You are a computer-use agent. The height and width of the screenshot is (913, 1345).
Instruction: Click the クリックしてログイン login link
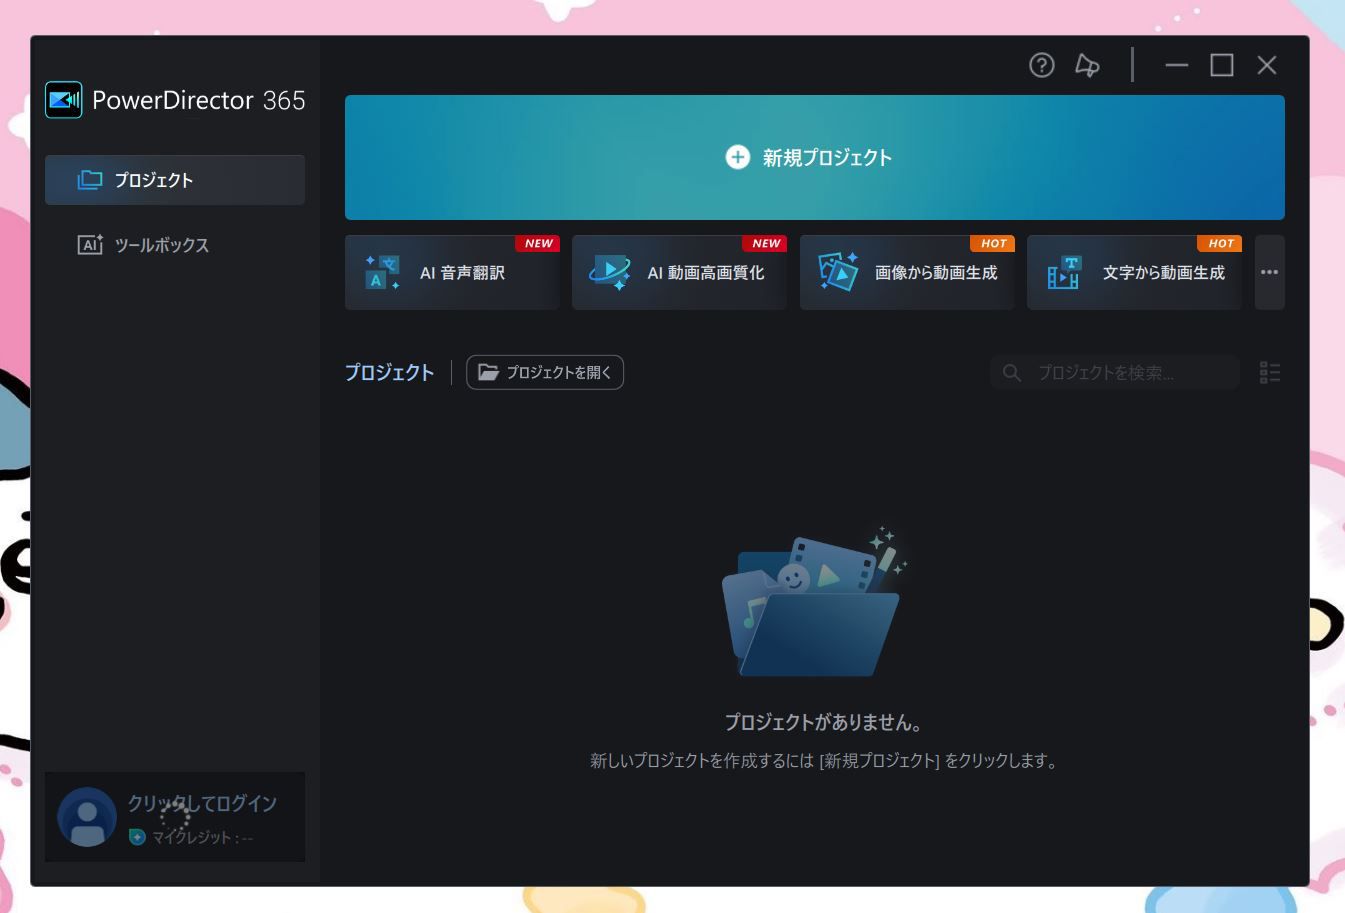pyautogui.click(x=202, y=803)
